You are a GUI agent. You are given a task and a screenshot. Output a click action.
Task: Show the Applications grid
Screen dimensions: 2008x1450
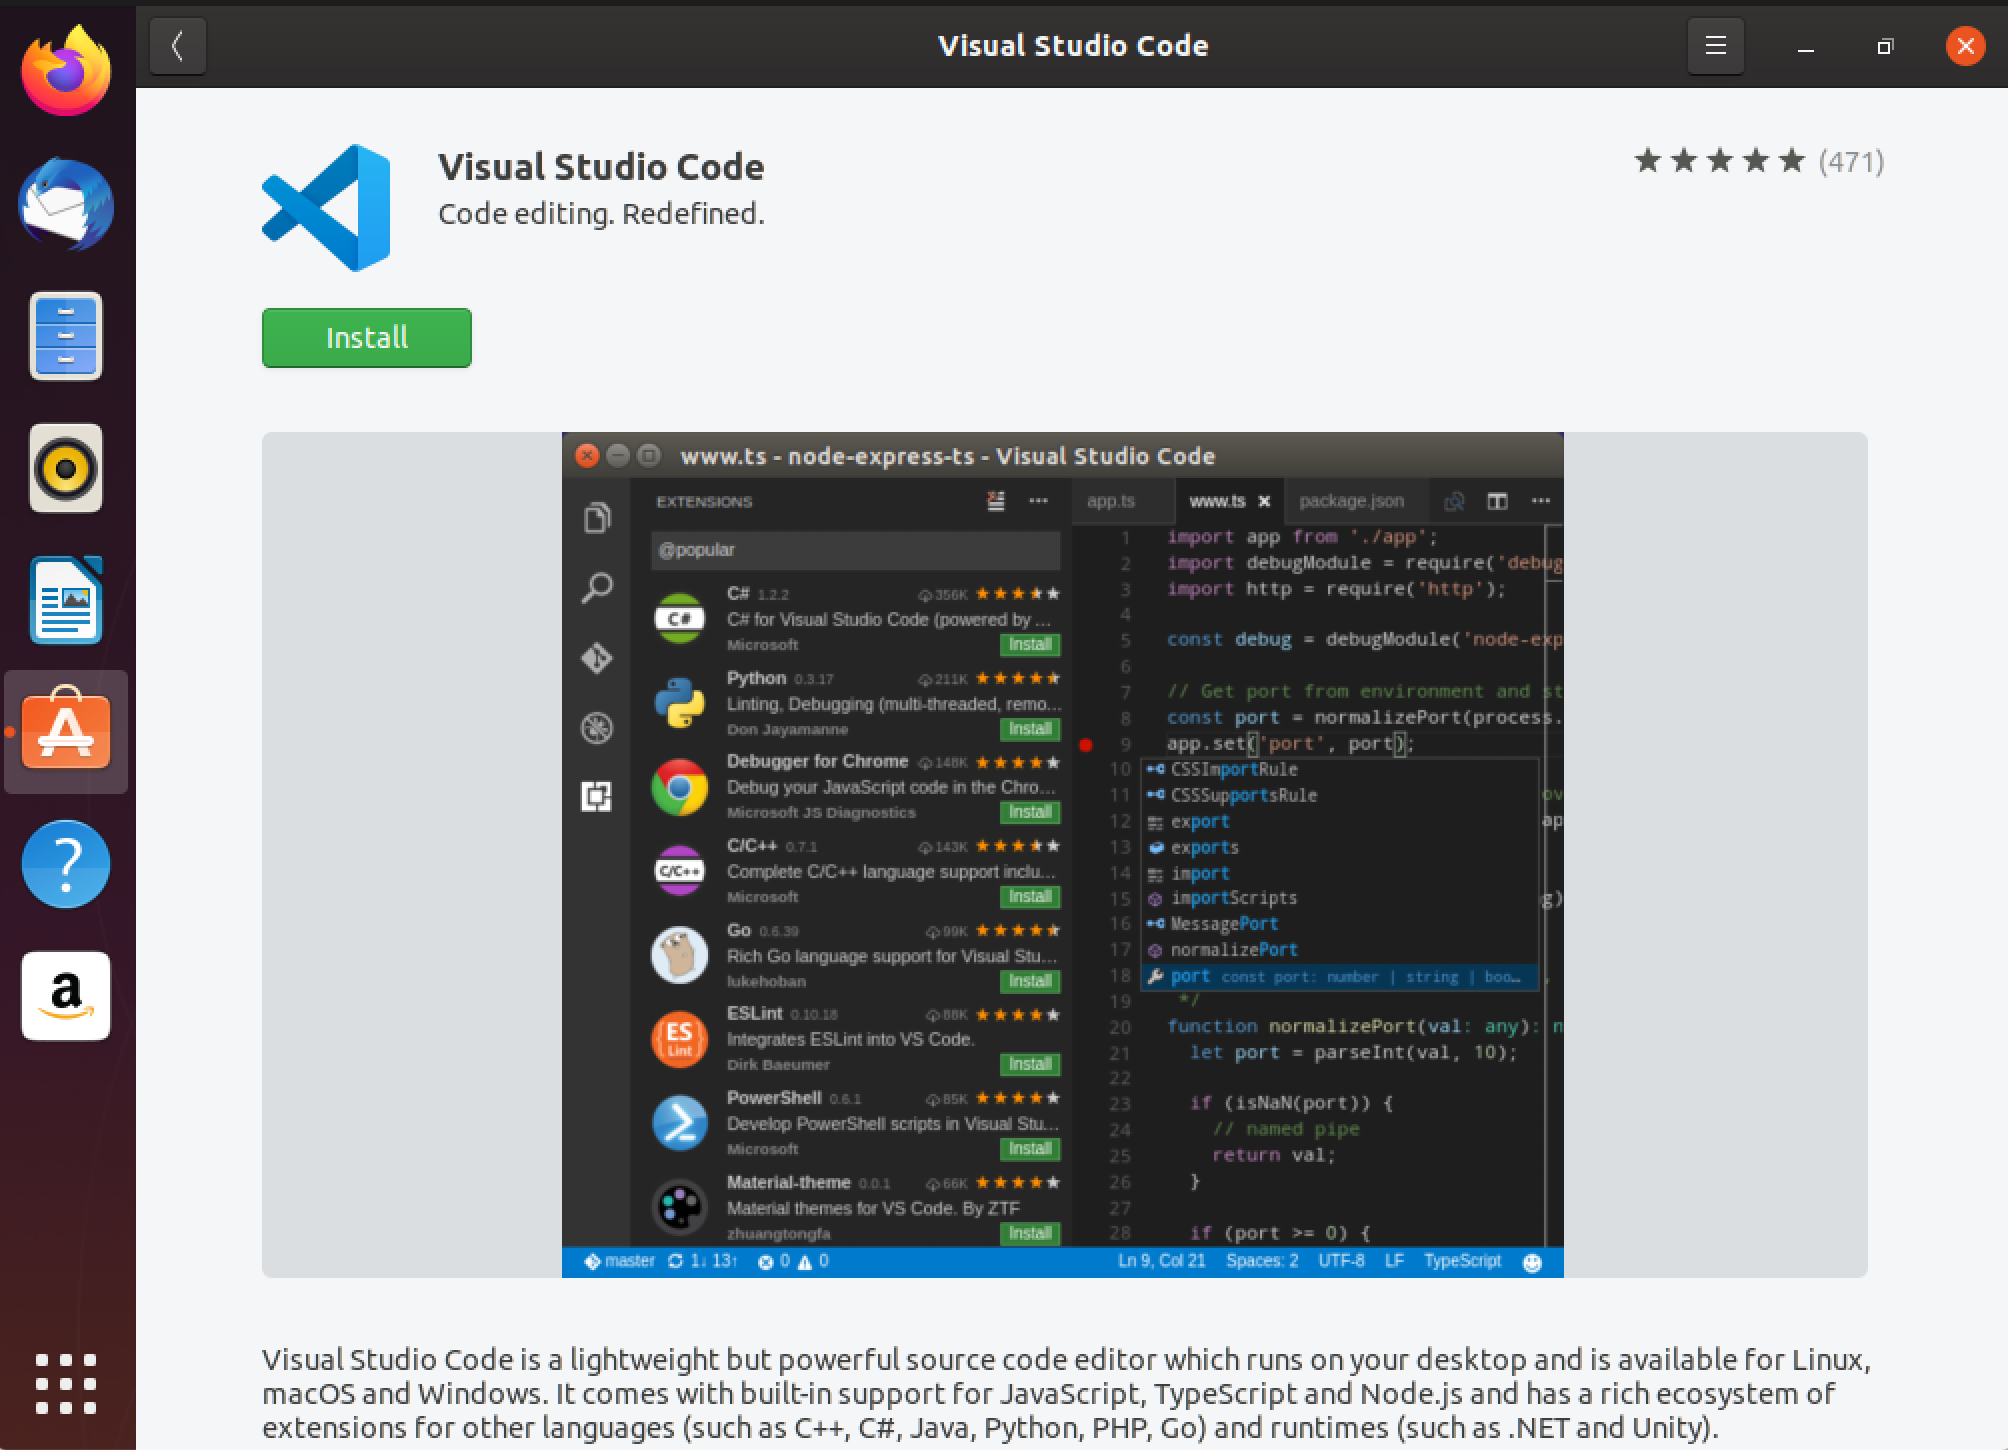pos(64,1385)
